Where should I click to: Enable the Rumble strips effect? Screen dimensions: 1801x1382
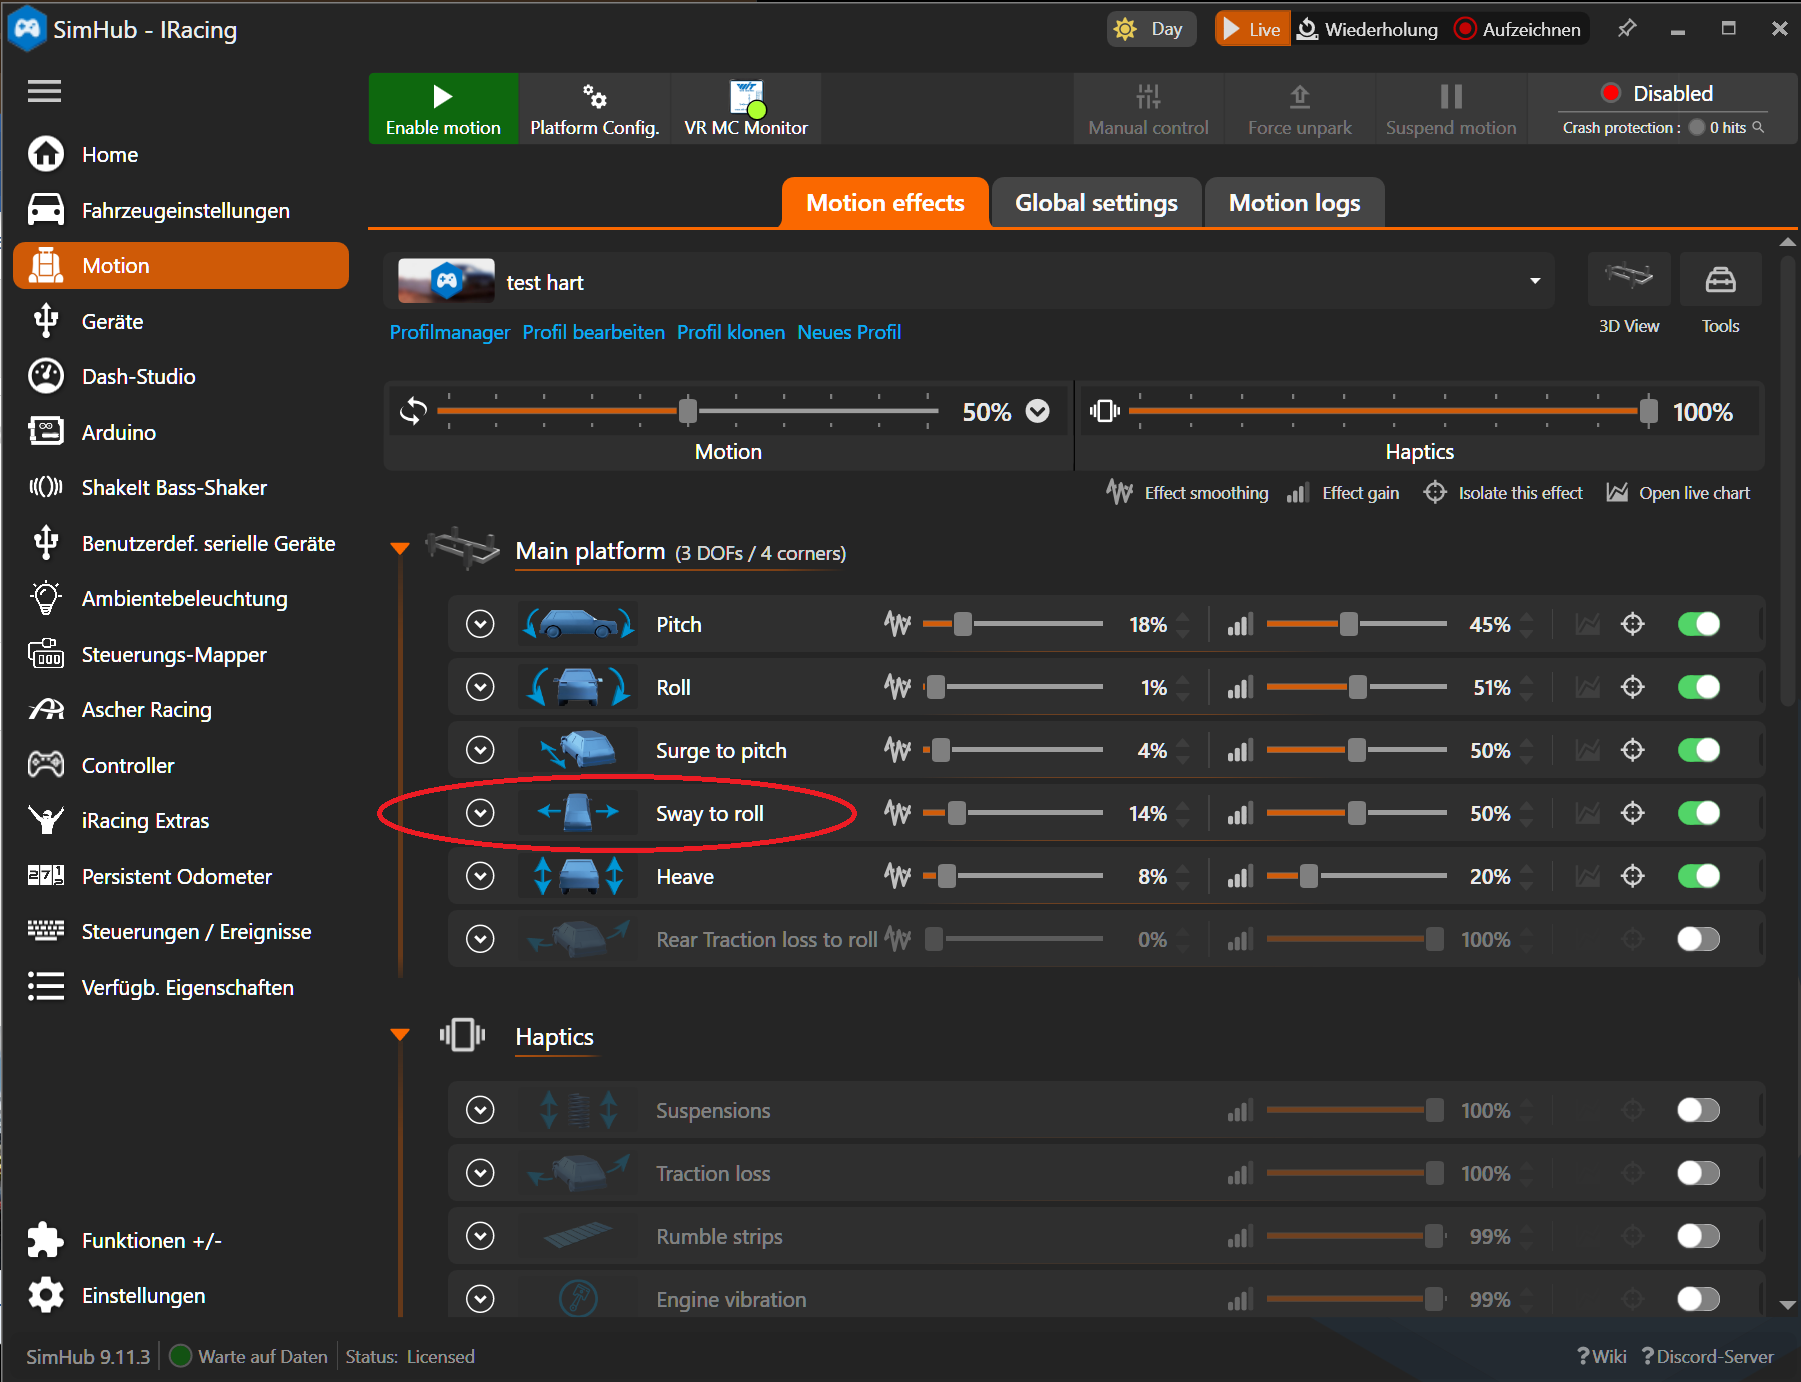pos(1698,1236)
